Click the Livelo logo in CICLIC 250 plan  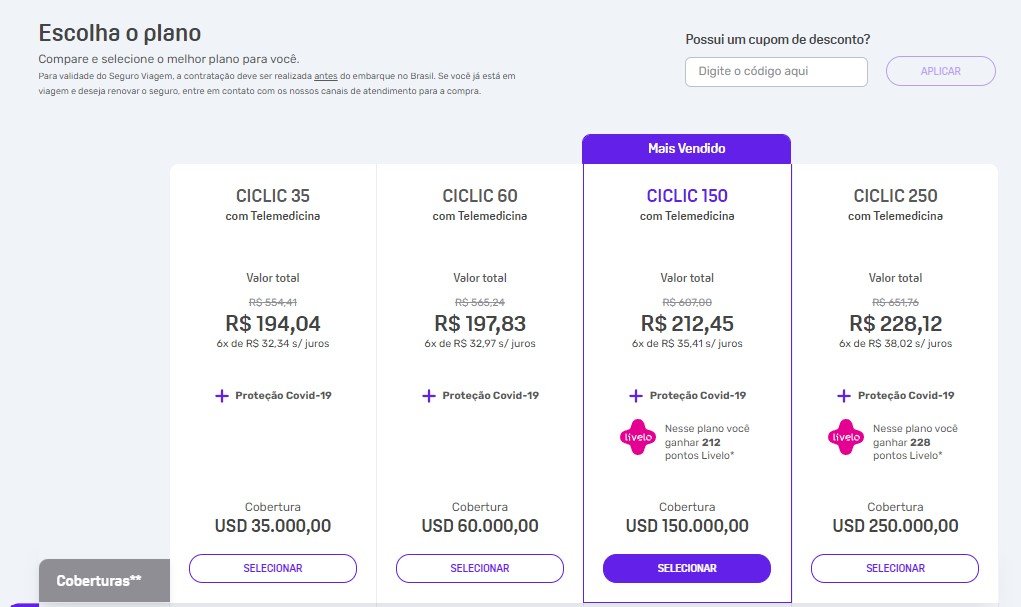click(846, 437)
